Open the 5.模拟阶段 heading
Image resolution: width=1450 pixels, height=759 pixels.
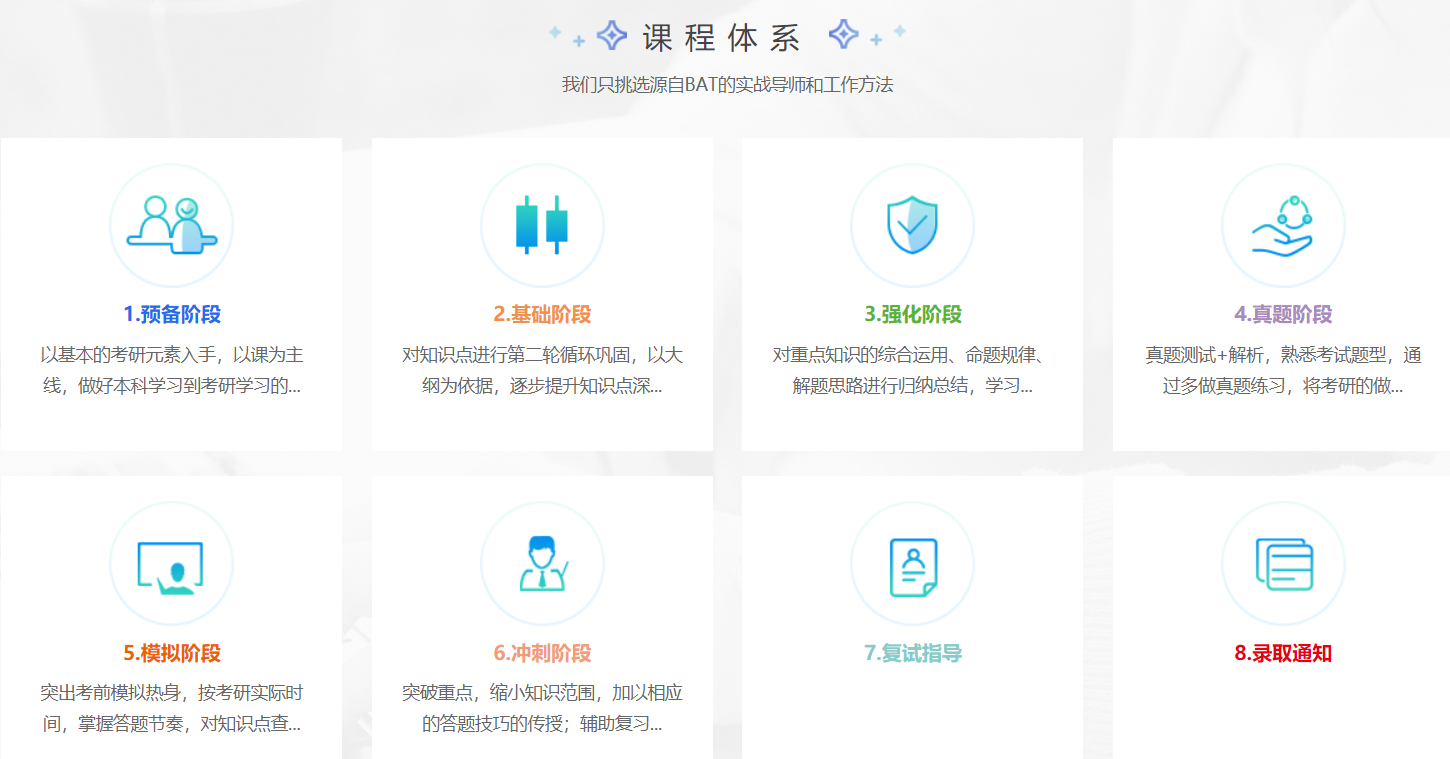[x=172, y=653]
